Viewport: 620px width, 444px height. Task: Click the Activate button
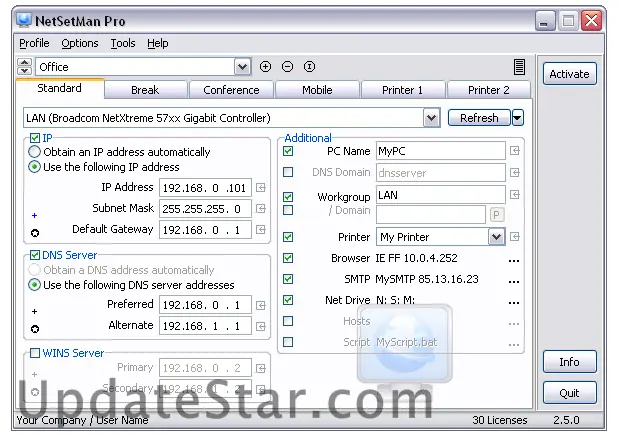click(x=569, y=74)
